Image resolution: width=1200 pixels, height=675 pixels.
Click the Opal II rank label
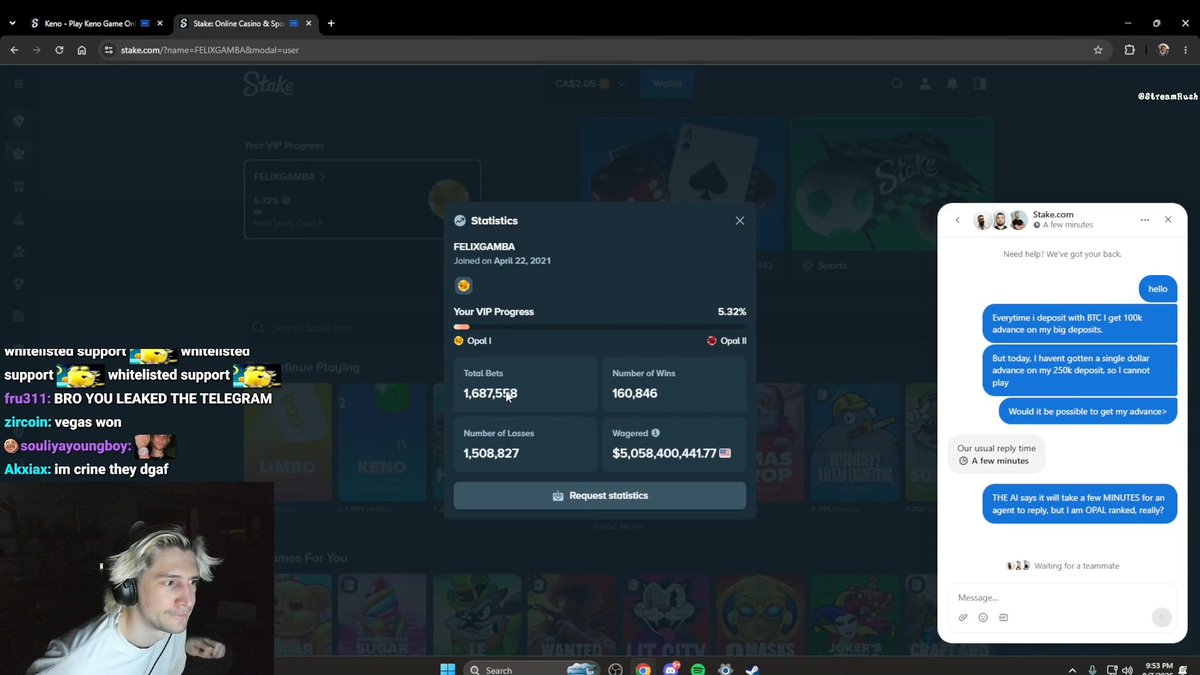[x=727, y=341]
